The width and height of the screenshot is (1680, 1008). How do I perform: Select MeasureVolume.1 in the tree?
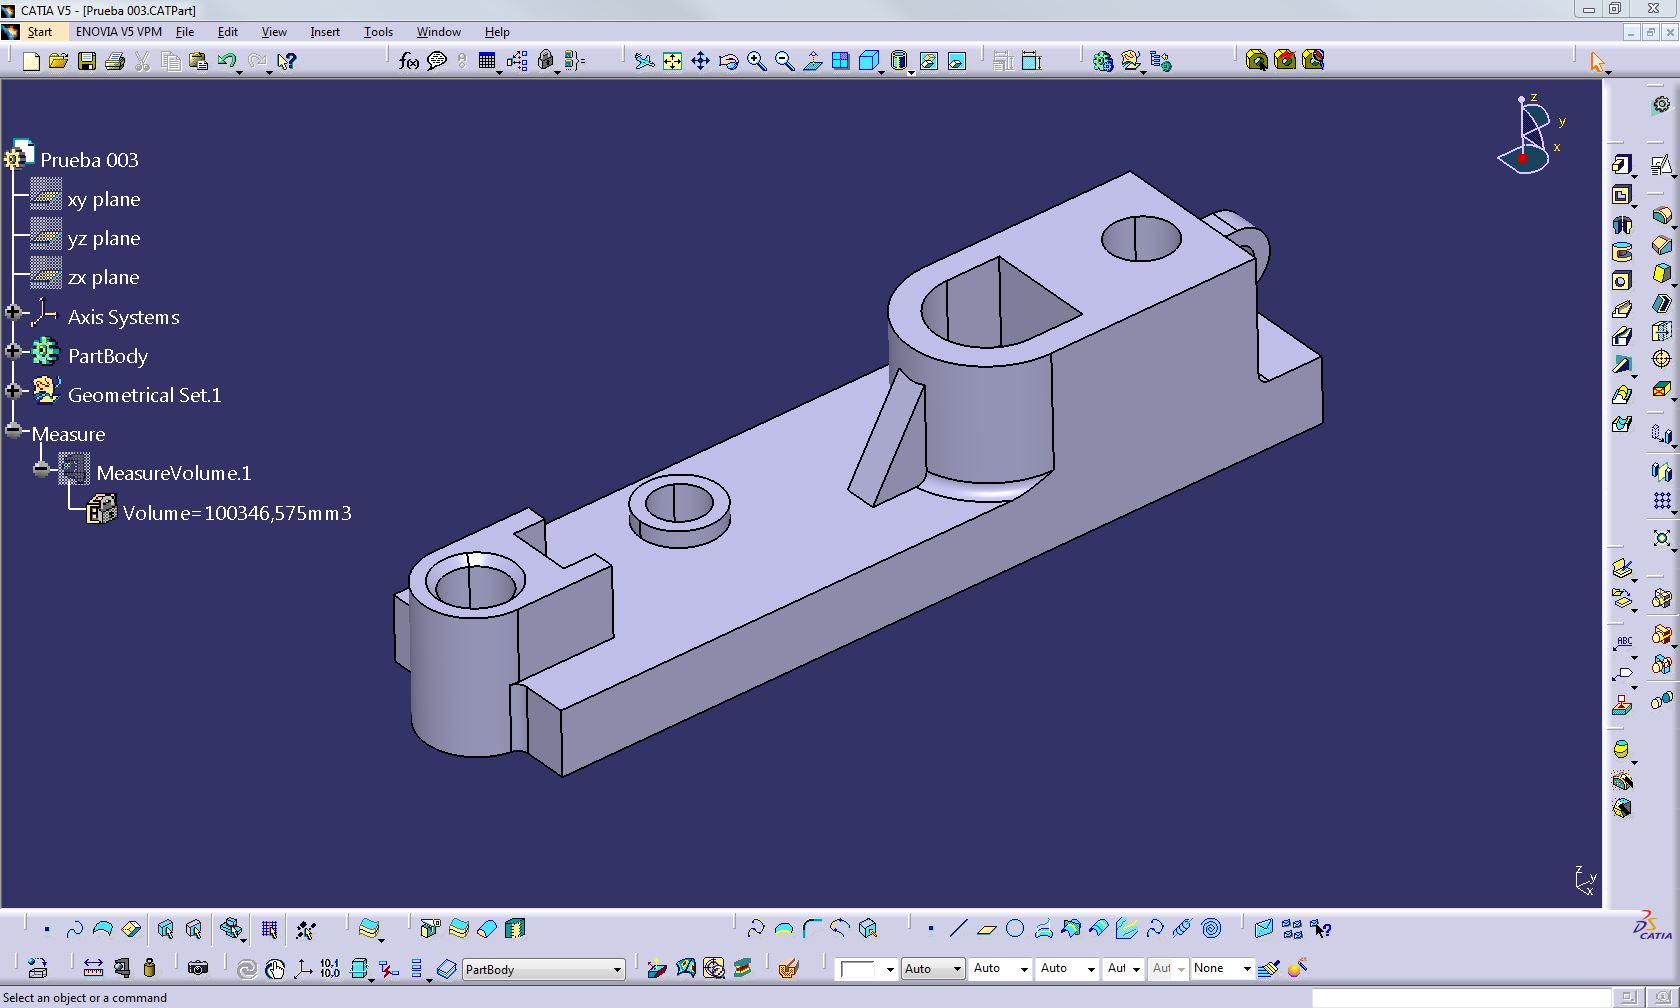[174, 473]
